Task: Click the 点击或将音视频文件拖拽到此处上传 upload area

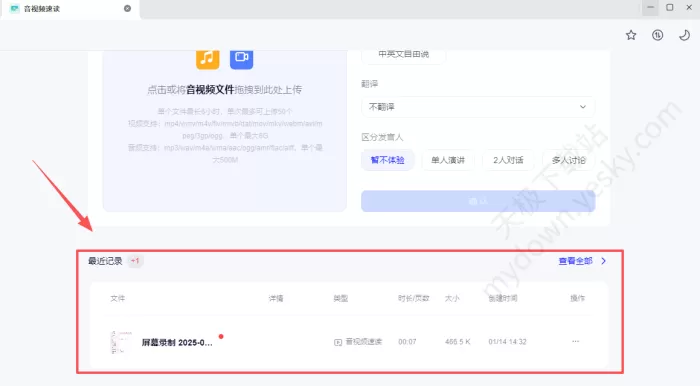Action: click(225, 131)
